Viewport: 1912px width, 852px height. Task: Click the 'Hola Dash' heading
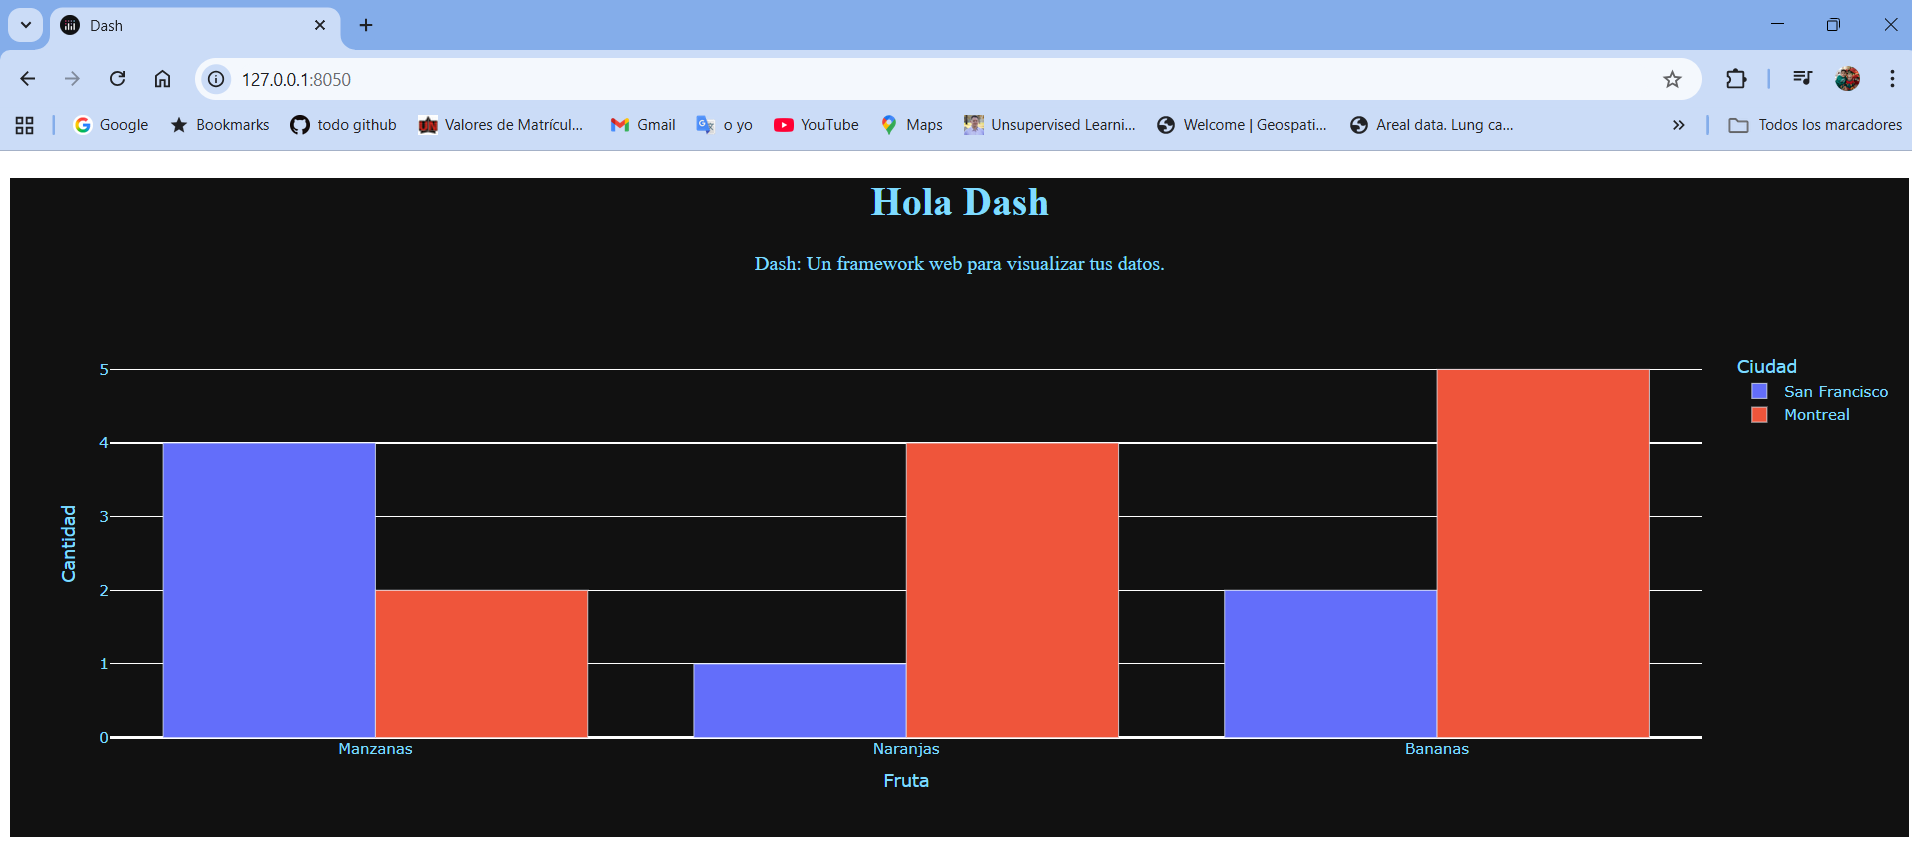pos(959,202)
